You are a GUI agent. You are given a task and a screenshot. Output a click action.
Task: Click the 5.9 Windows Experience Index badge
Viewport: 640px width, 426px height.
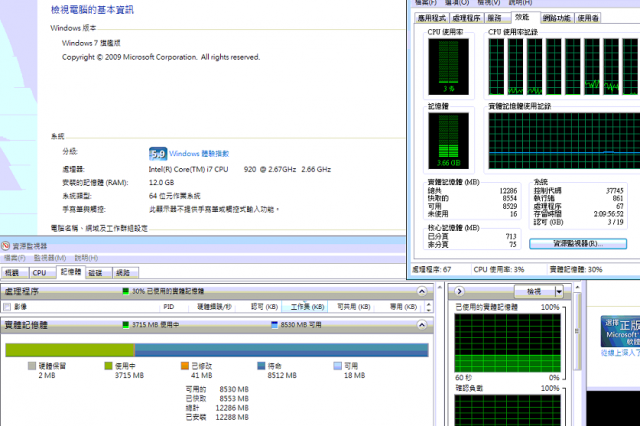point(158,154)
